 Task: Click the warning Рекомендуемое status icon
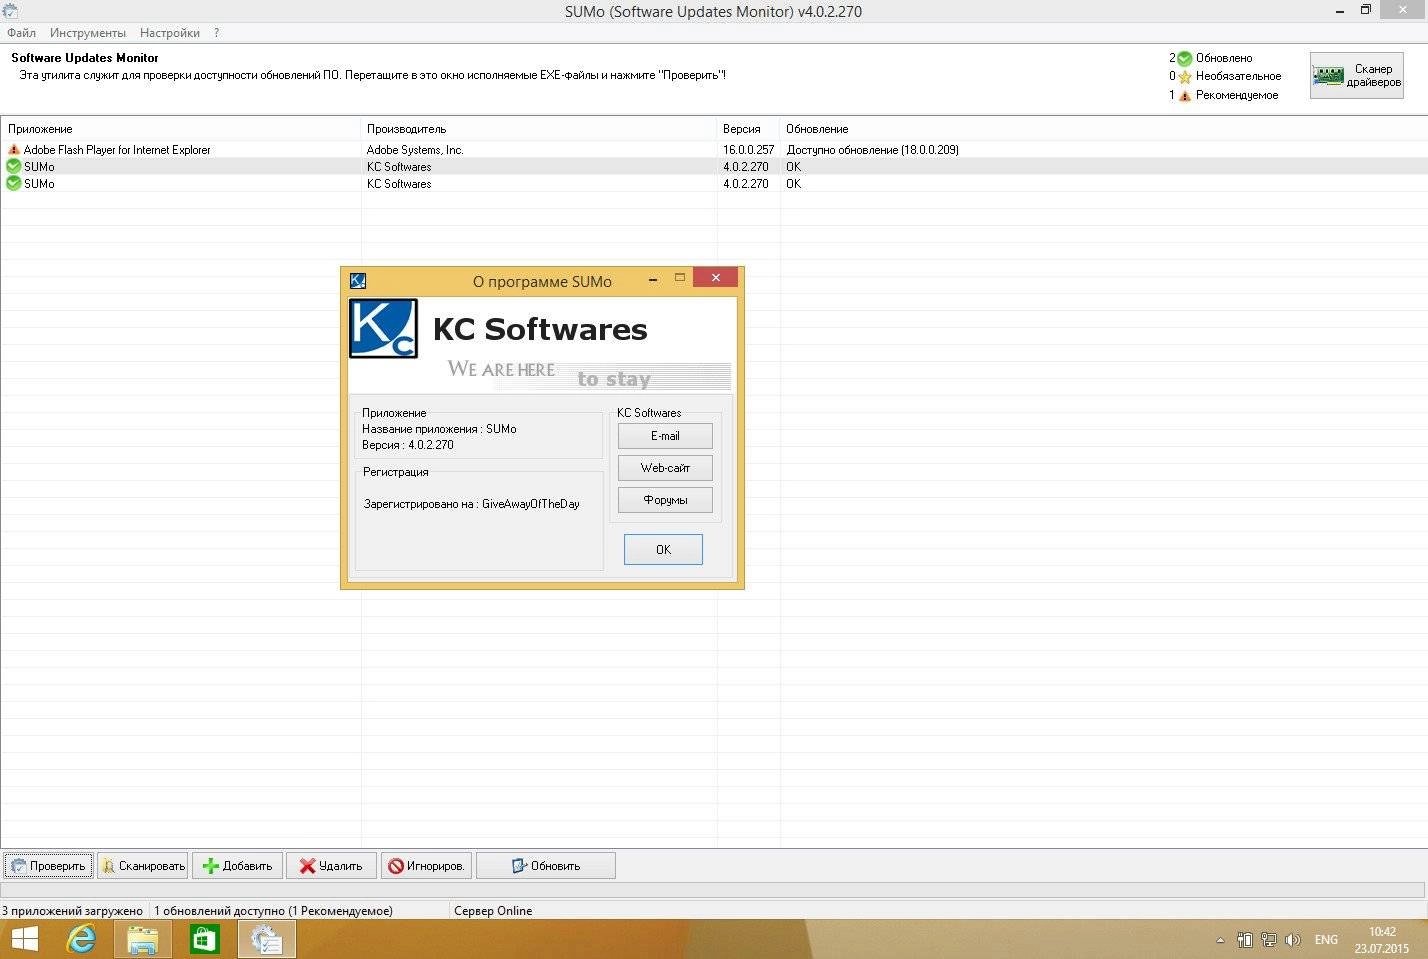(1185, 96)
